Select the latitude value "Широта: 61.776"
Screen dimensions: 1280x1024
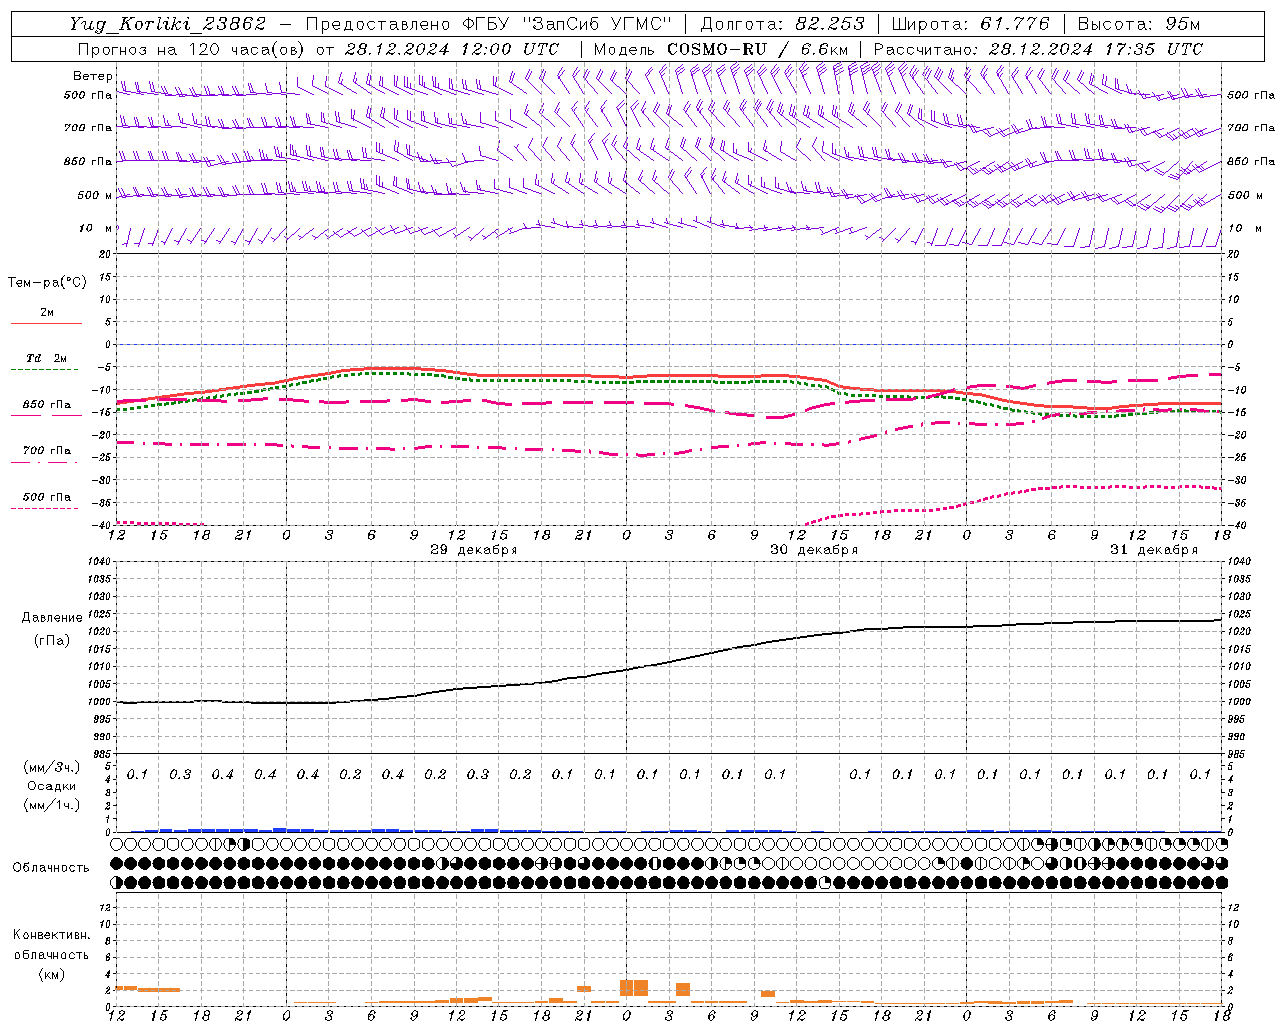(x=970, y=24)
